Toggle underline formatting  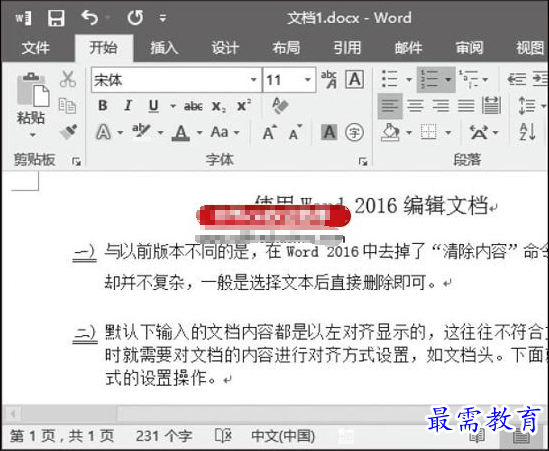pyautogui.click(x=154, y=106)
